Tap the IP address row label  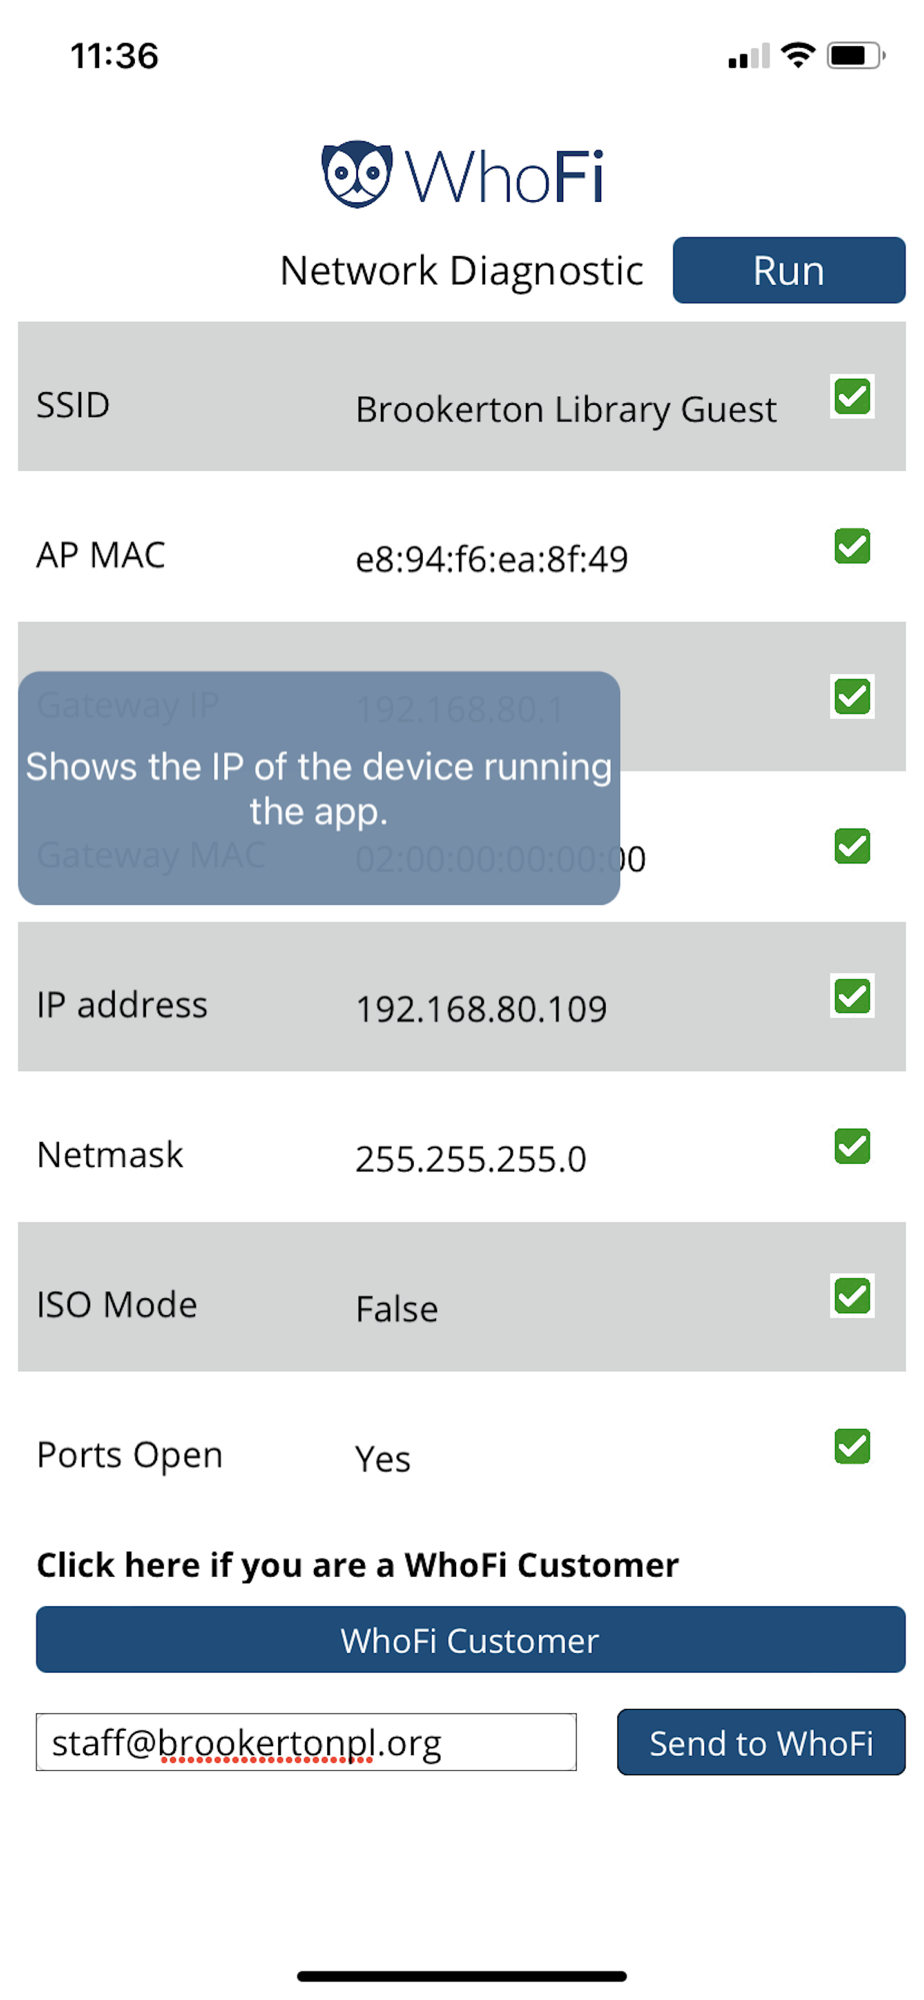[122, 1005]
